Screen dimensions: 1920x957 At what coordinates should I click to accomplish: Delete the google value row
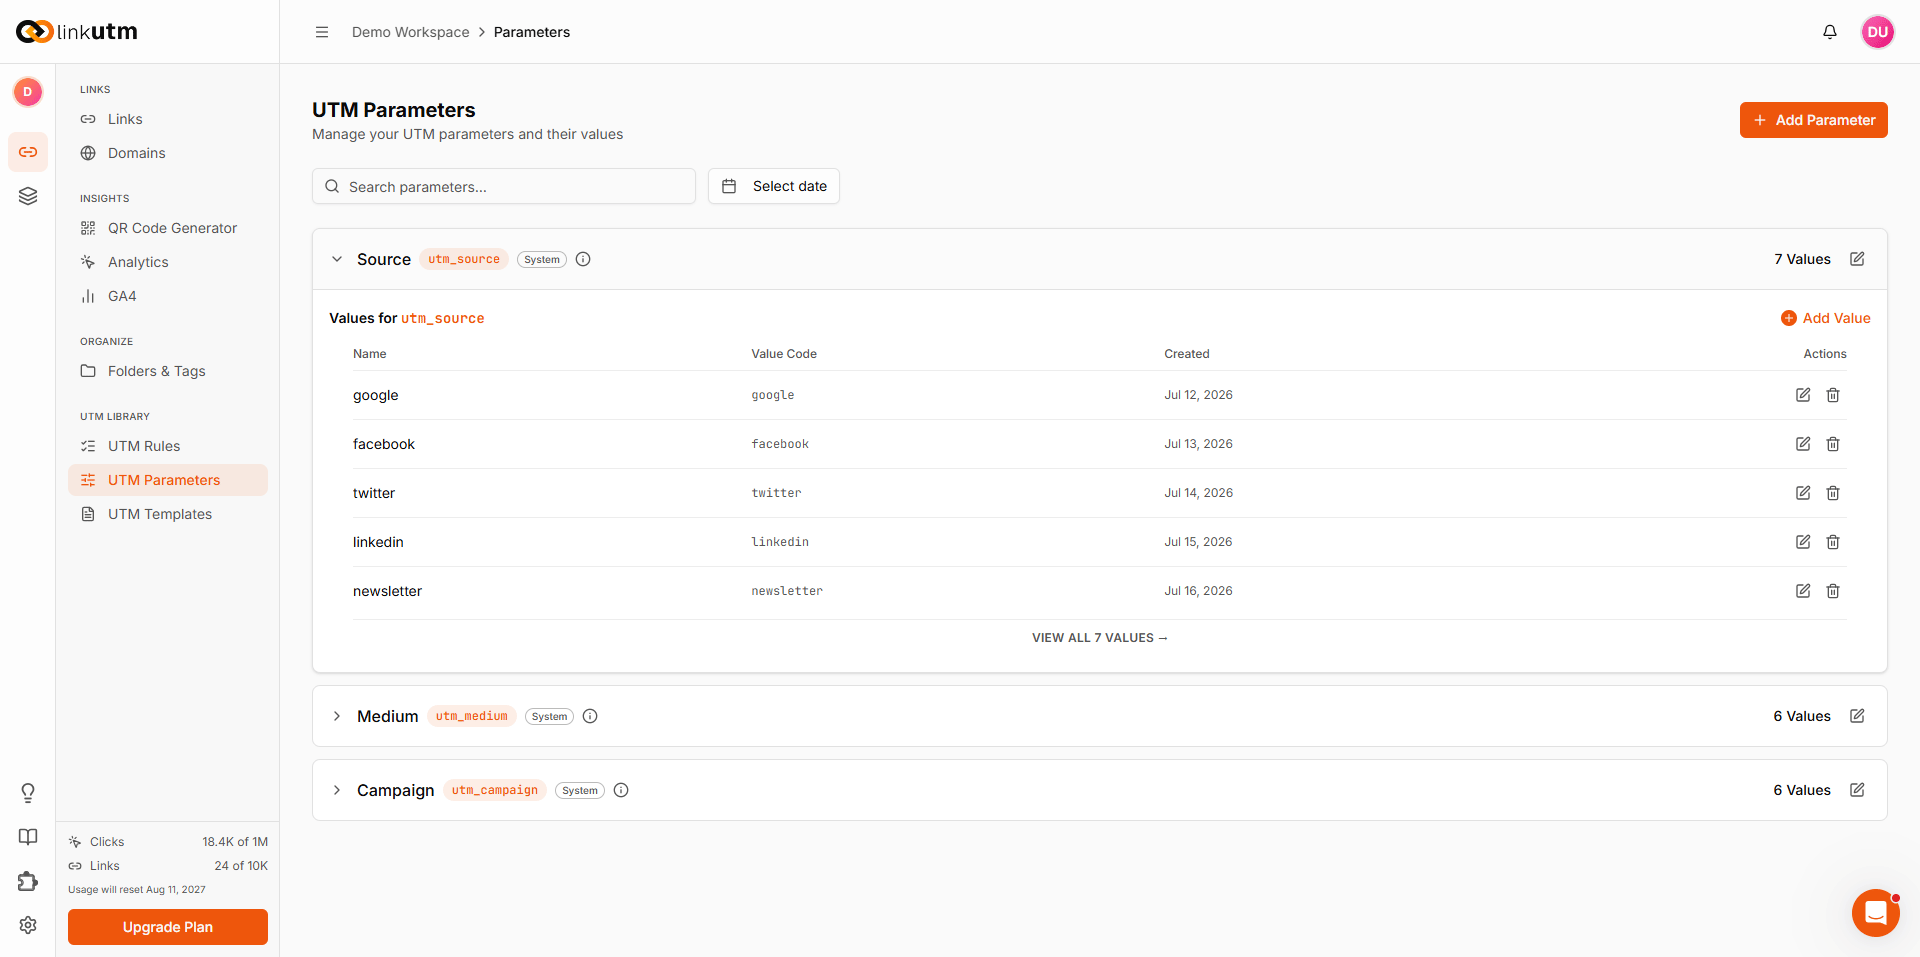pyautogui.click(x=1833, y=395)
